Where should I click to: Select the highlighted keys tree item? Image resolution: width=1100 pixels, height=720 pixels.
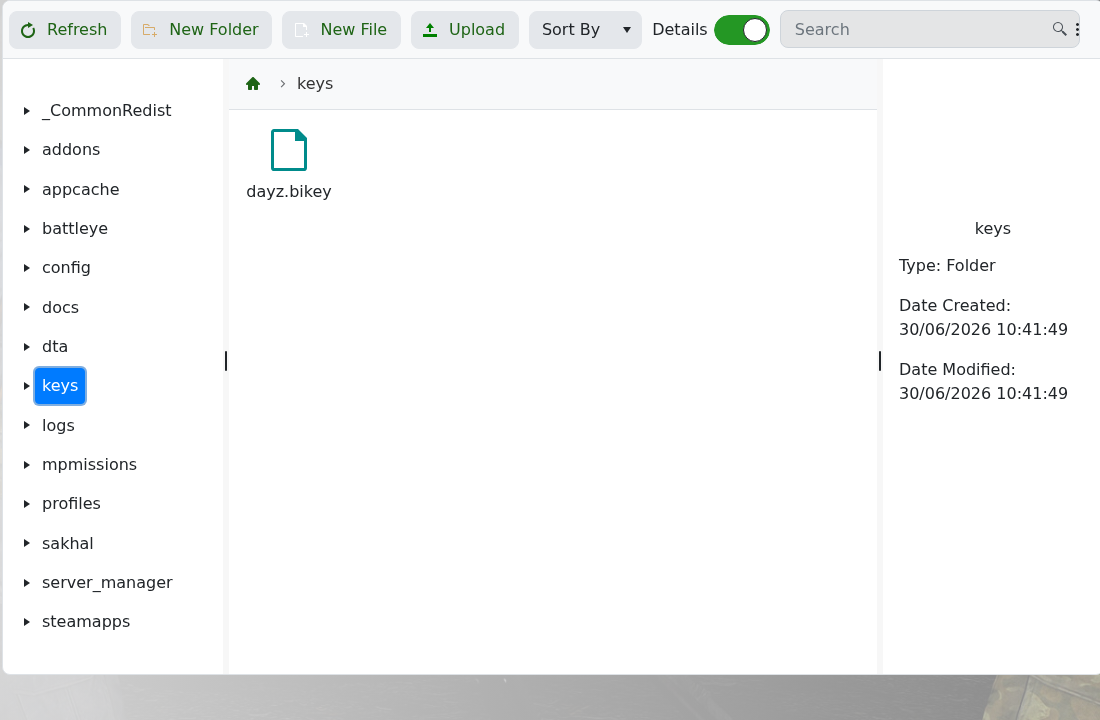point(60,386)
